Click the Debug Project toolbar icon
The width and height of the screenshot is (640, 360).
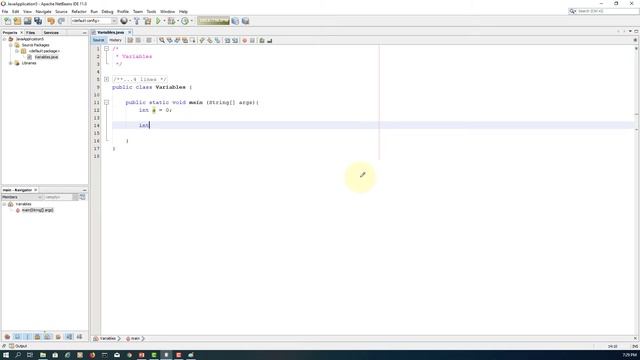click(x=171, y=21)
